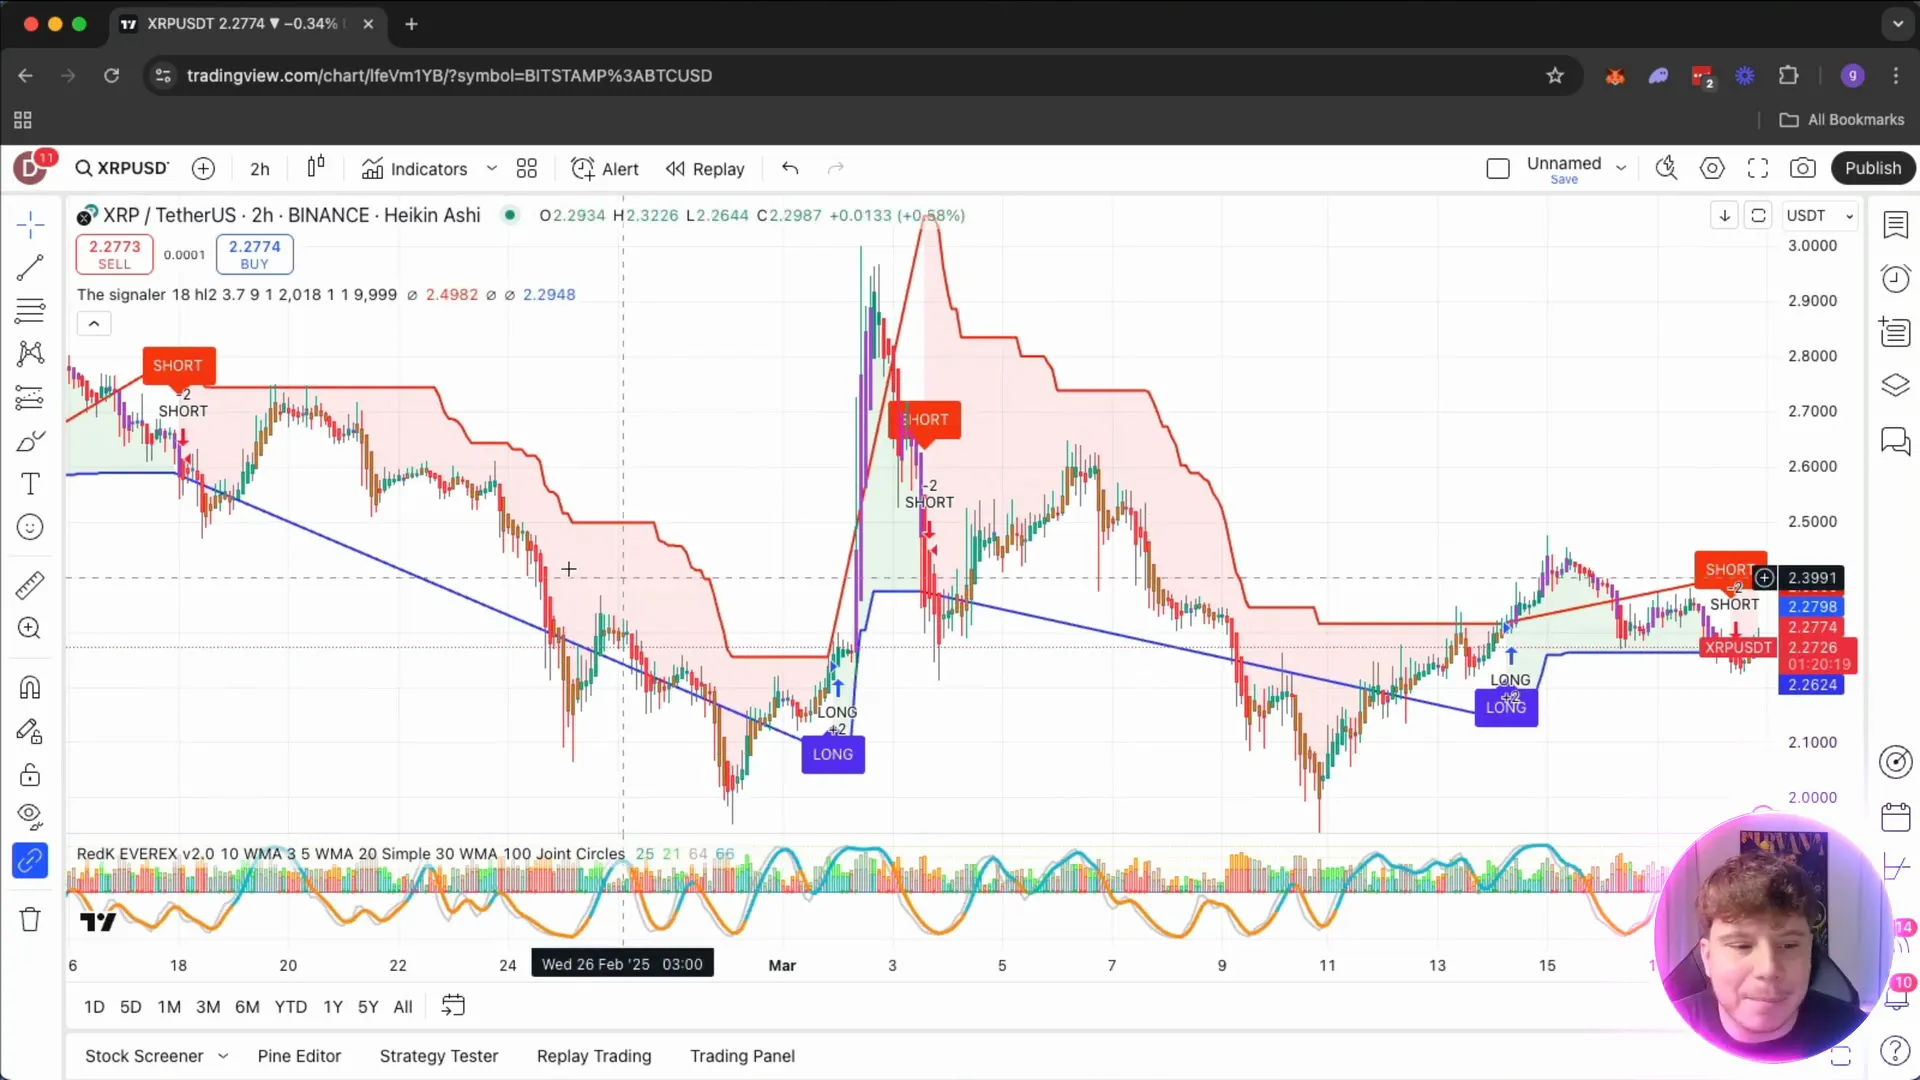Select the brush drawing tool
Screen dimensions: 1920x1080
30,441
